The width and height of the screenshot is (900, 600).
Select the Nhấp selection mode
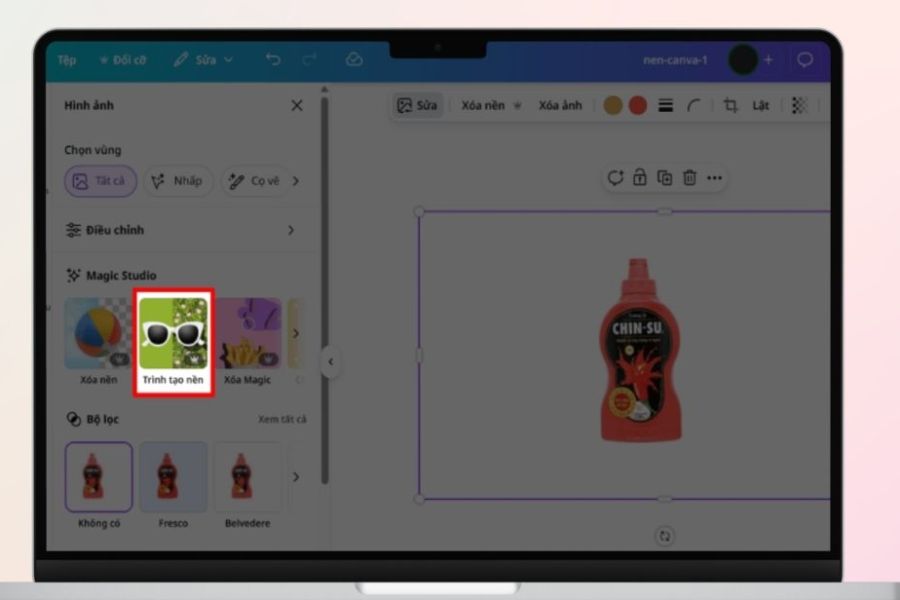click(x=178, y=181)
